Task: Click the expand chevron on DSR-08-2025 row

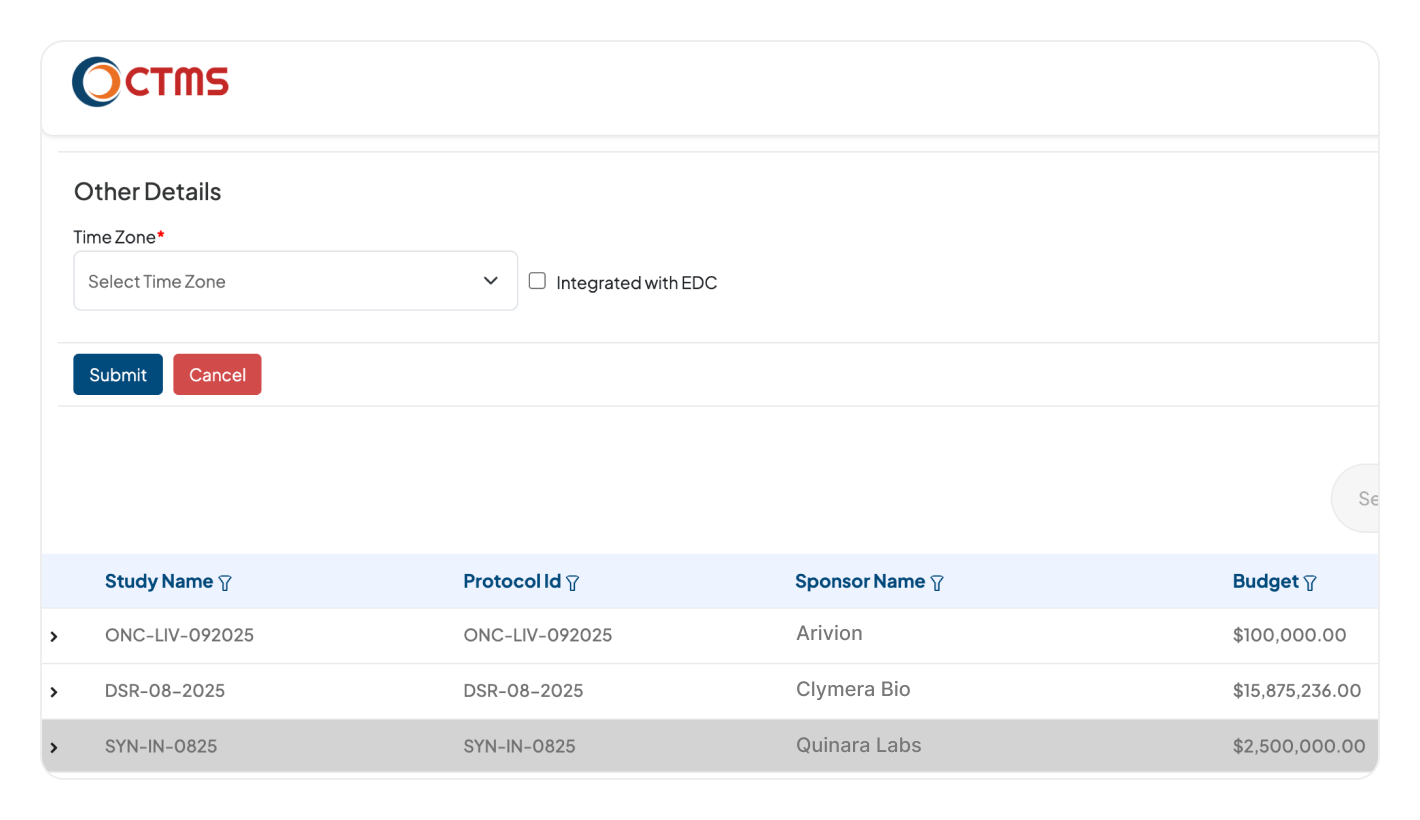Action: coord(53,690)
